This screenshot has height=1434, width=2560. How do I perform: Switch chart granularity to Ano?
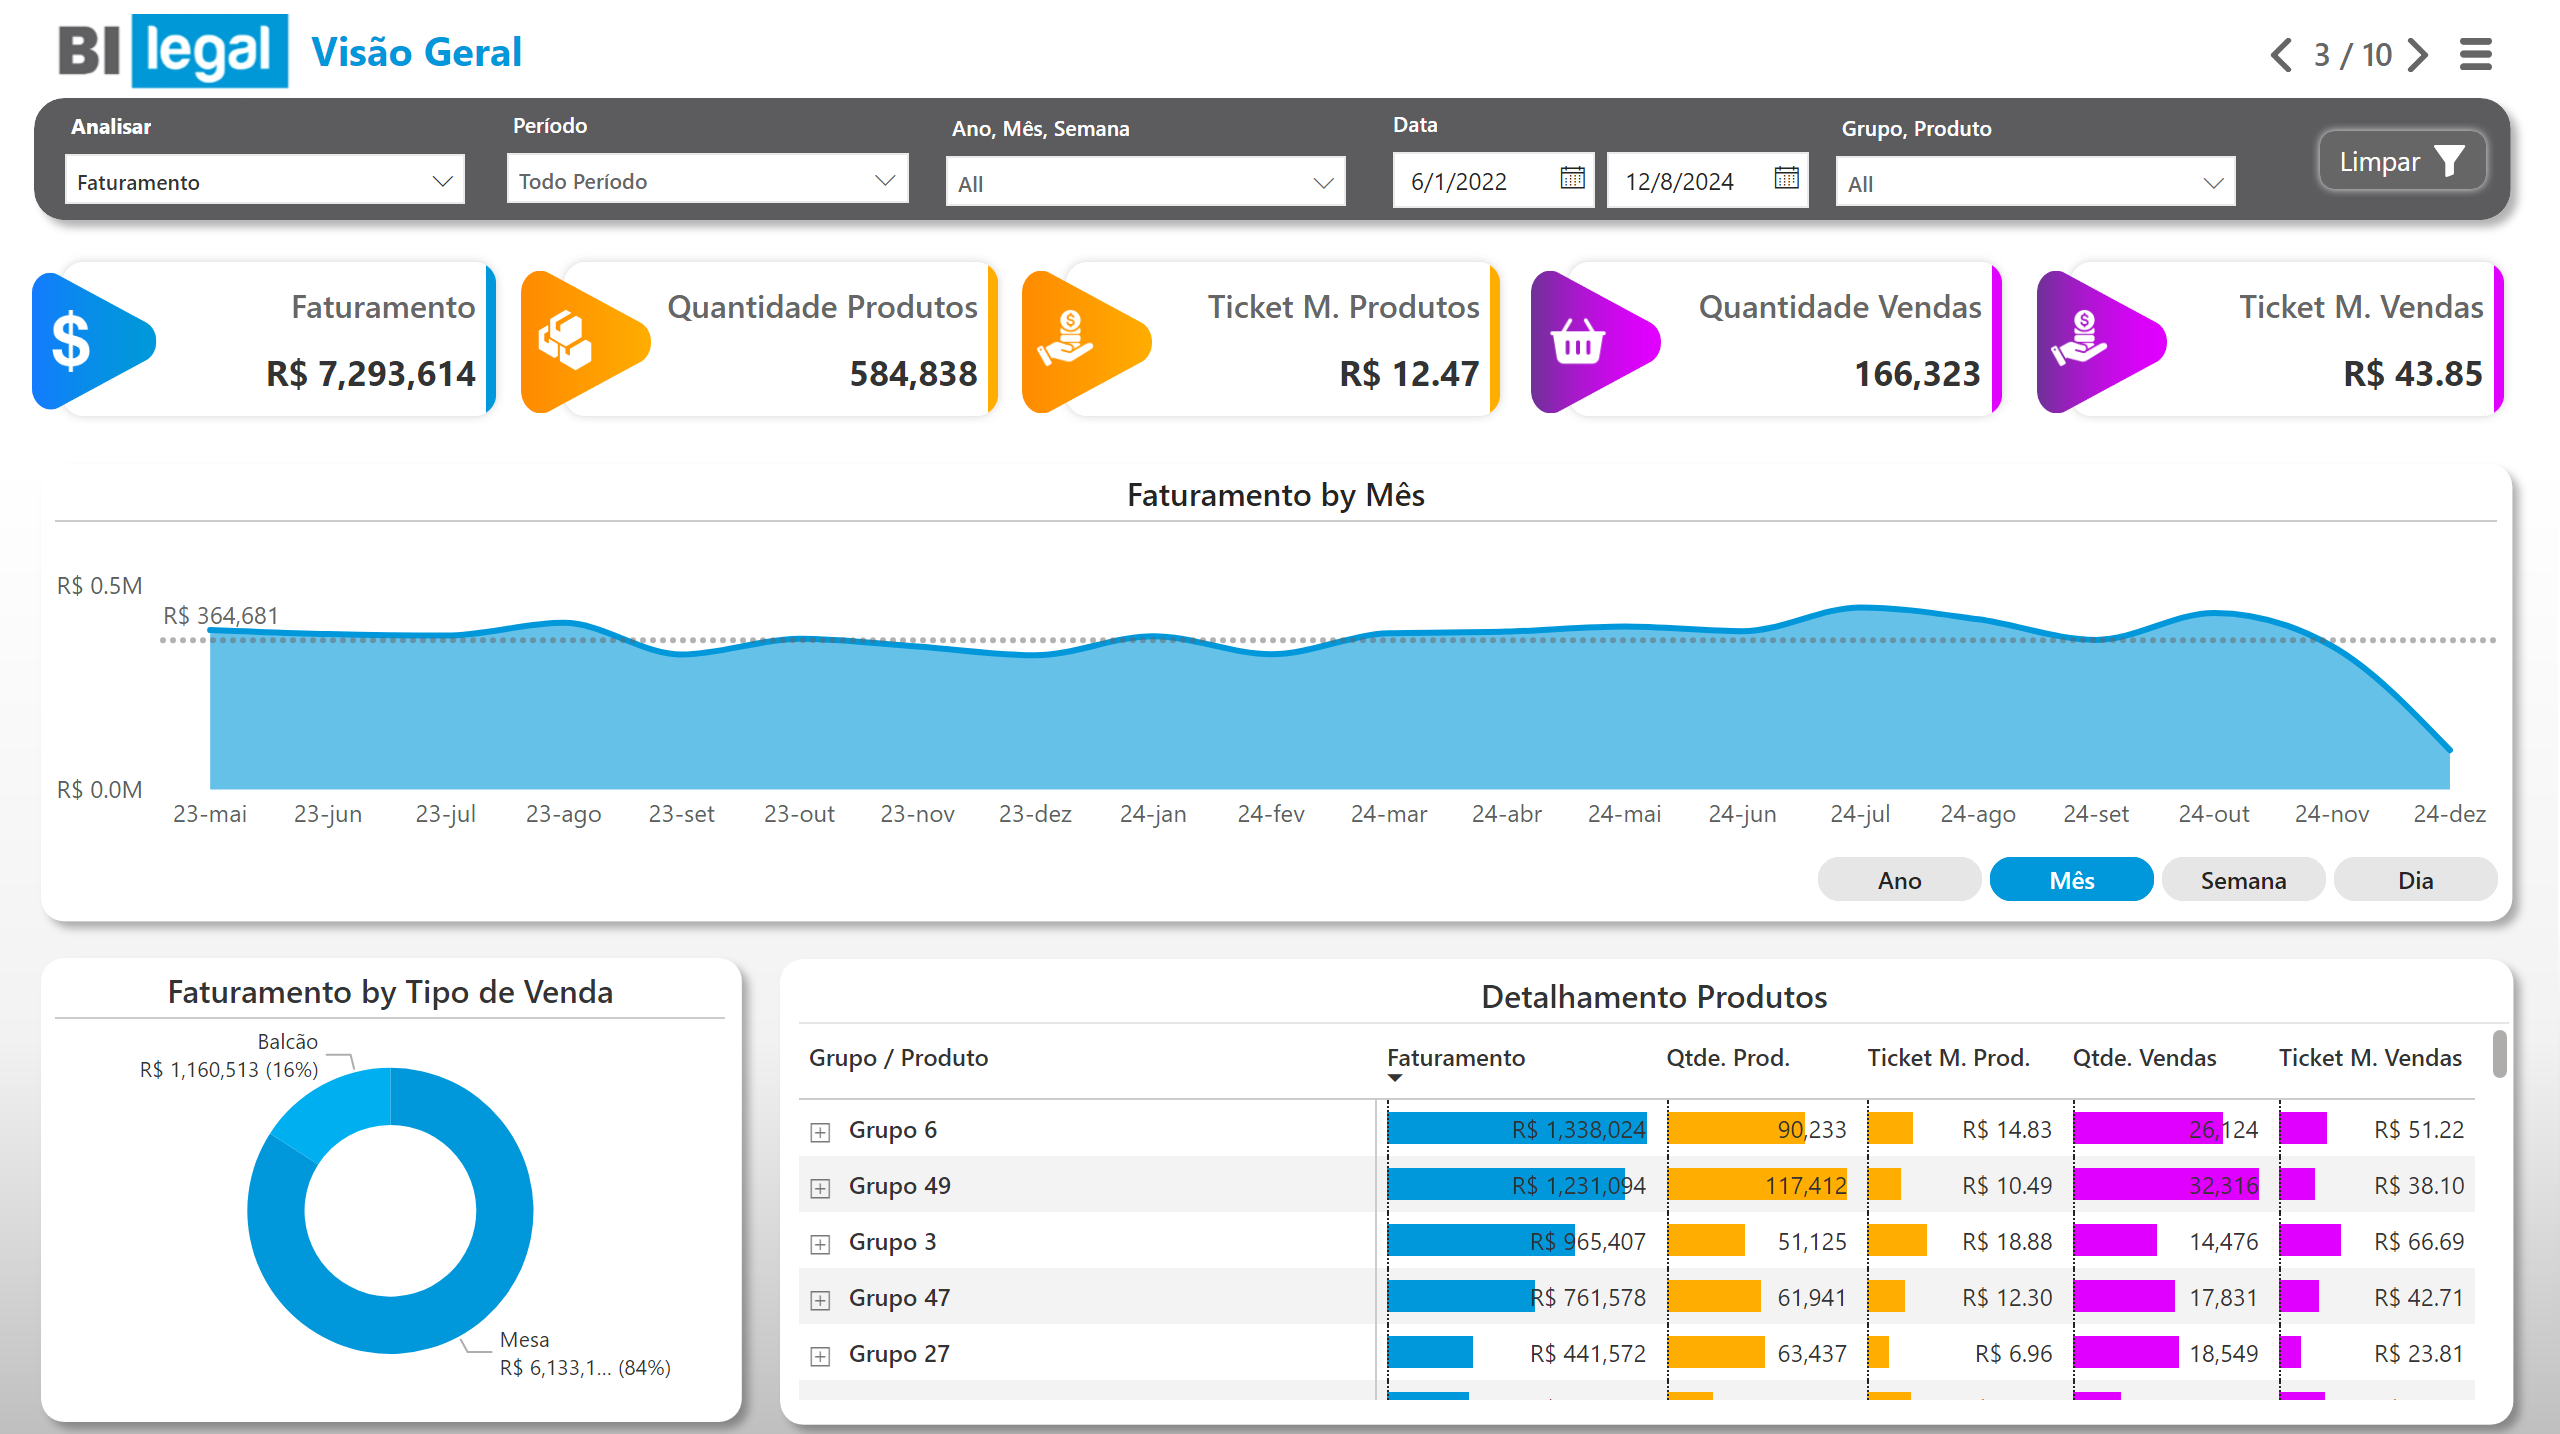[1898, 880]
